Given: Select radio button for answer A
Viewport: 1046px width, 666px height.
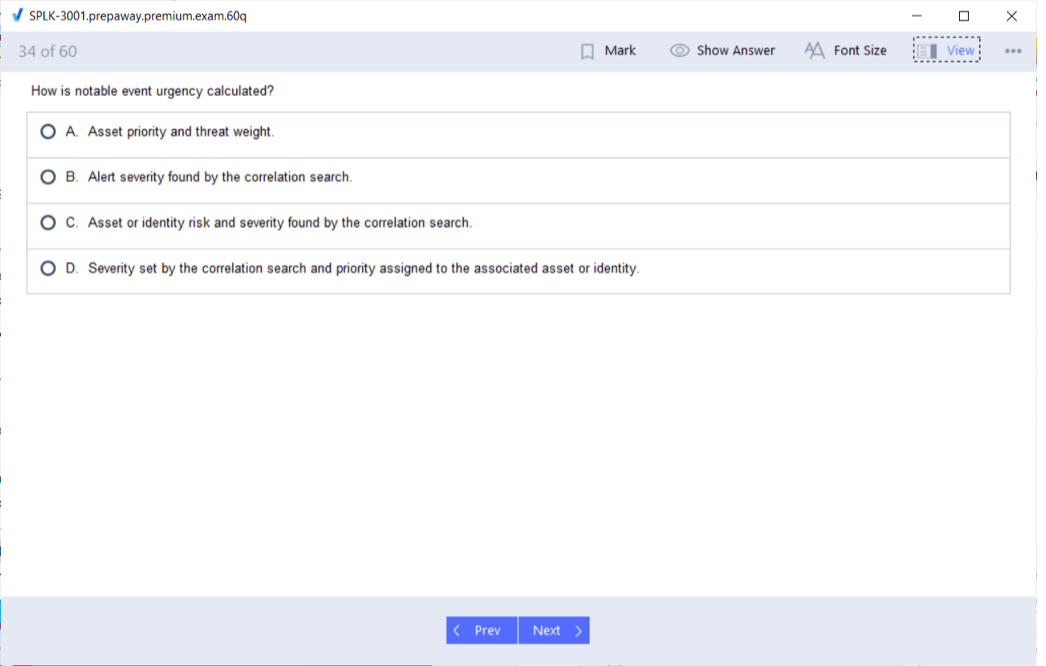Looking at the screenshot, I should [48, 132].
